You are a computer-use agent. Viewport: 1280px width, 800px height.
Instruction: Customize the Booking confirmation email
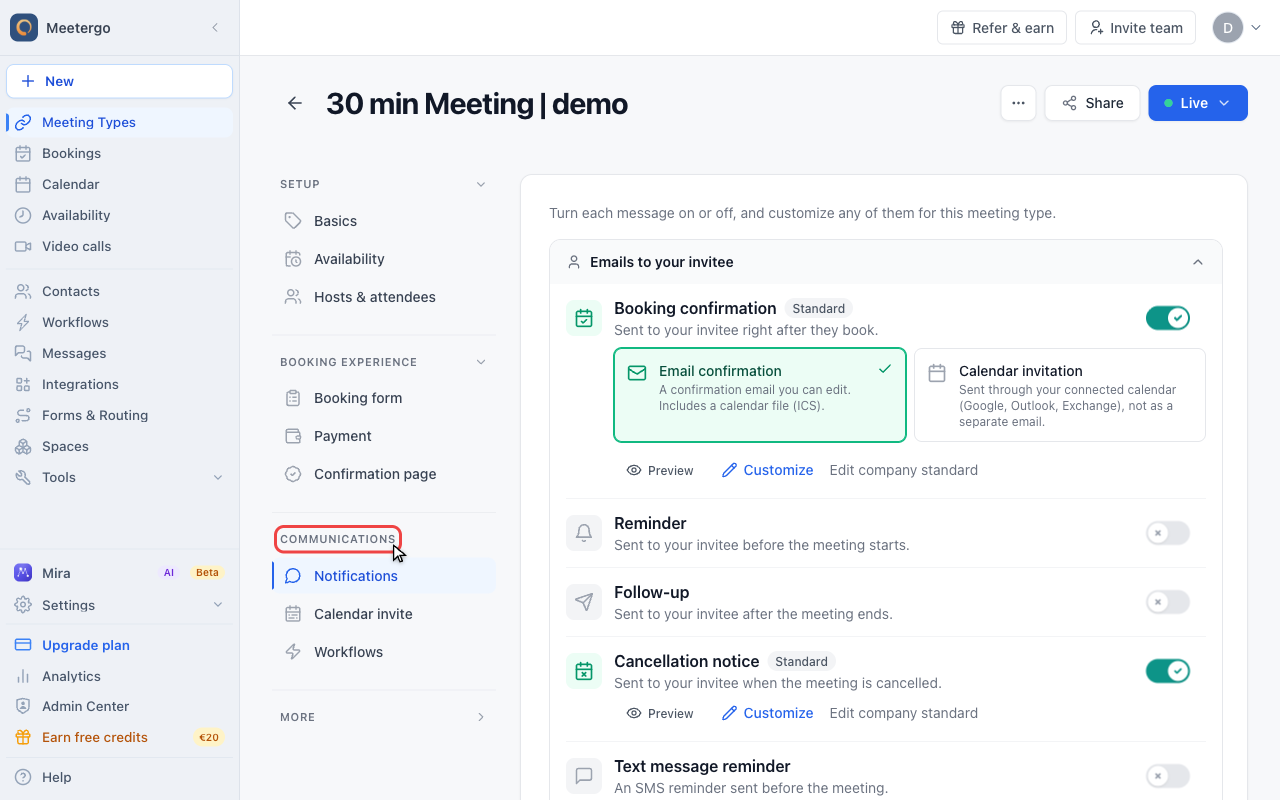[768, 470]
